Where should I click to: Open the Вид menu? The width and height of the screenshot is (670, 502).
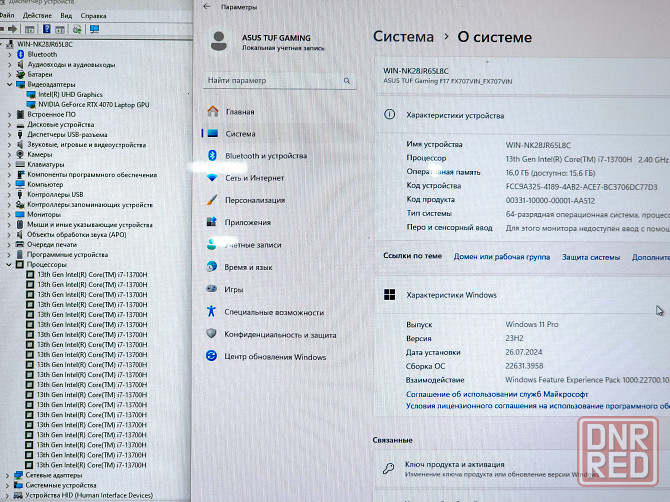66,15
